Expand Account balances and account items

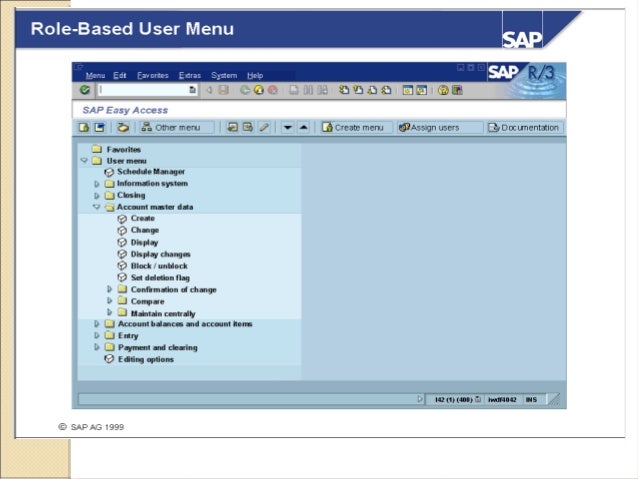[x=97, y=324]
